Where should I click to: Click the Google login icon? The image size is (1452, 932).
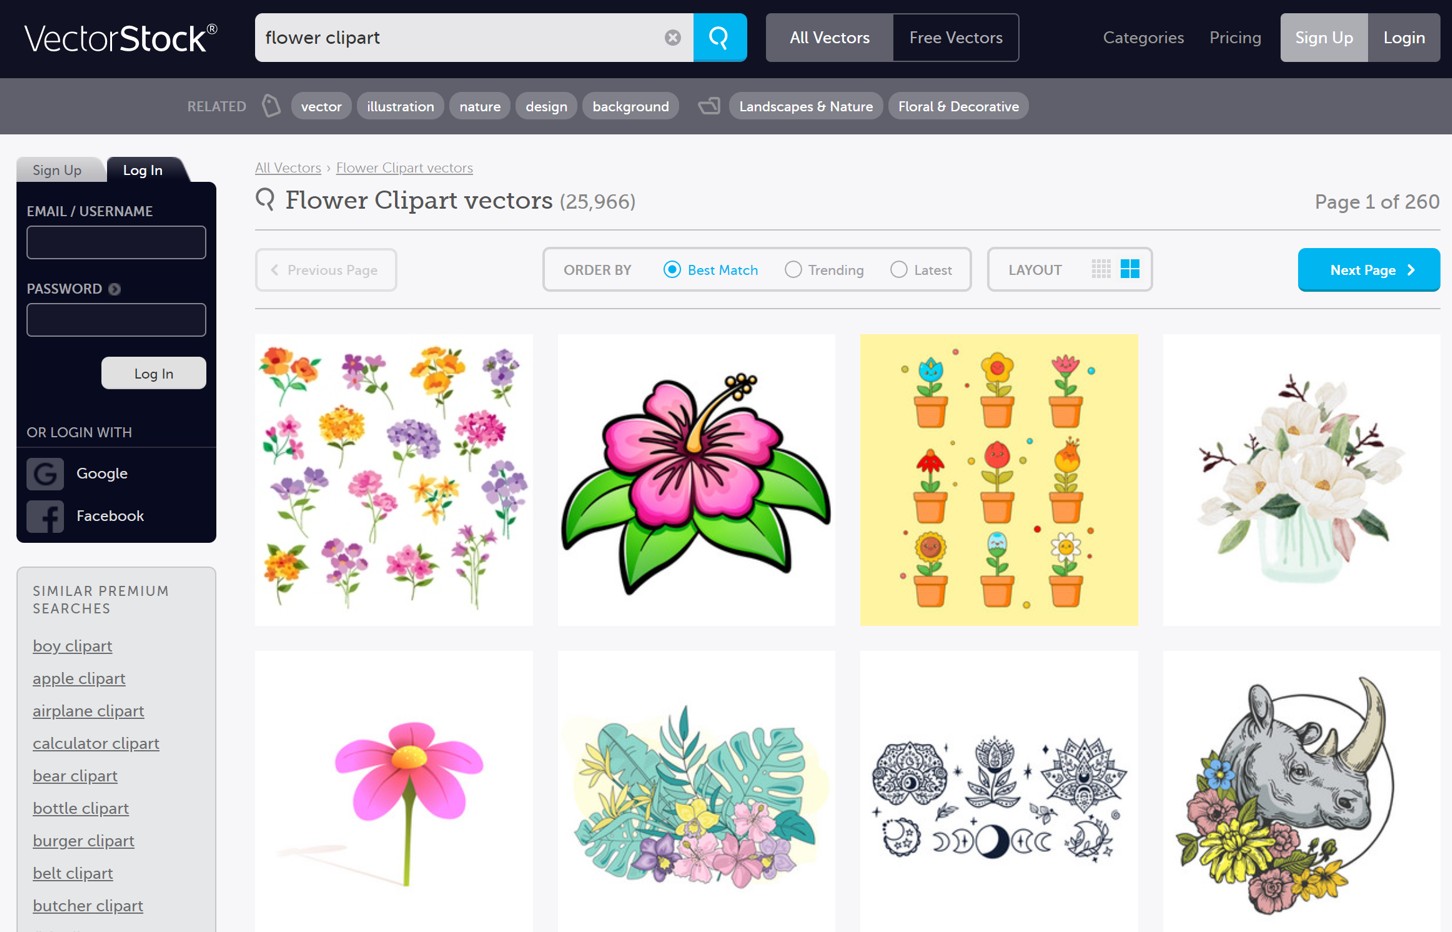(45, 473)
